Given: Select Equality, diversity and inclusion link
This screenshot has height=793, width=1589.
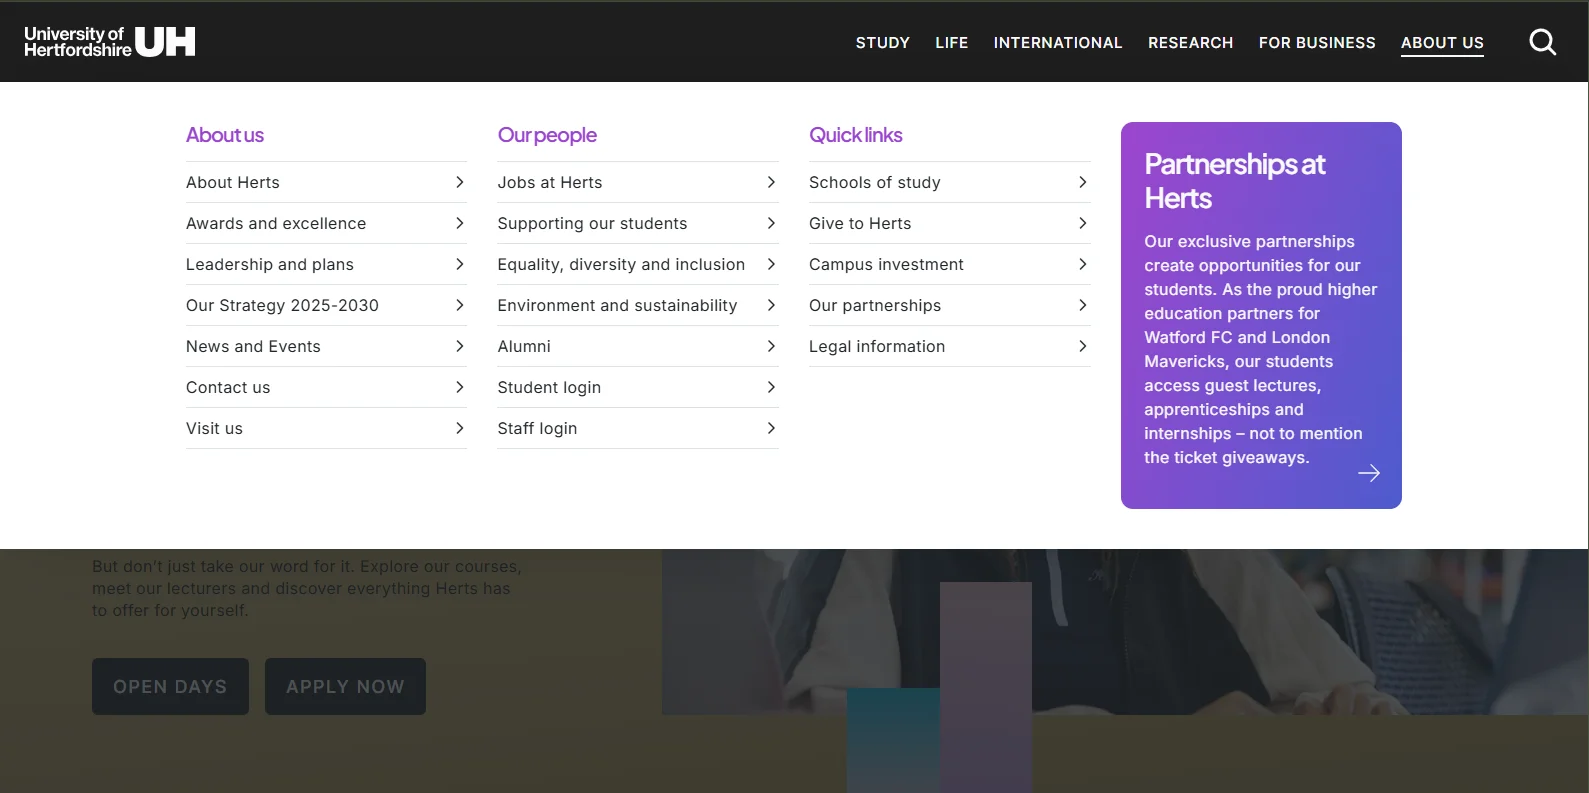Looking at the screenshot, I should [x=638, y=264].
